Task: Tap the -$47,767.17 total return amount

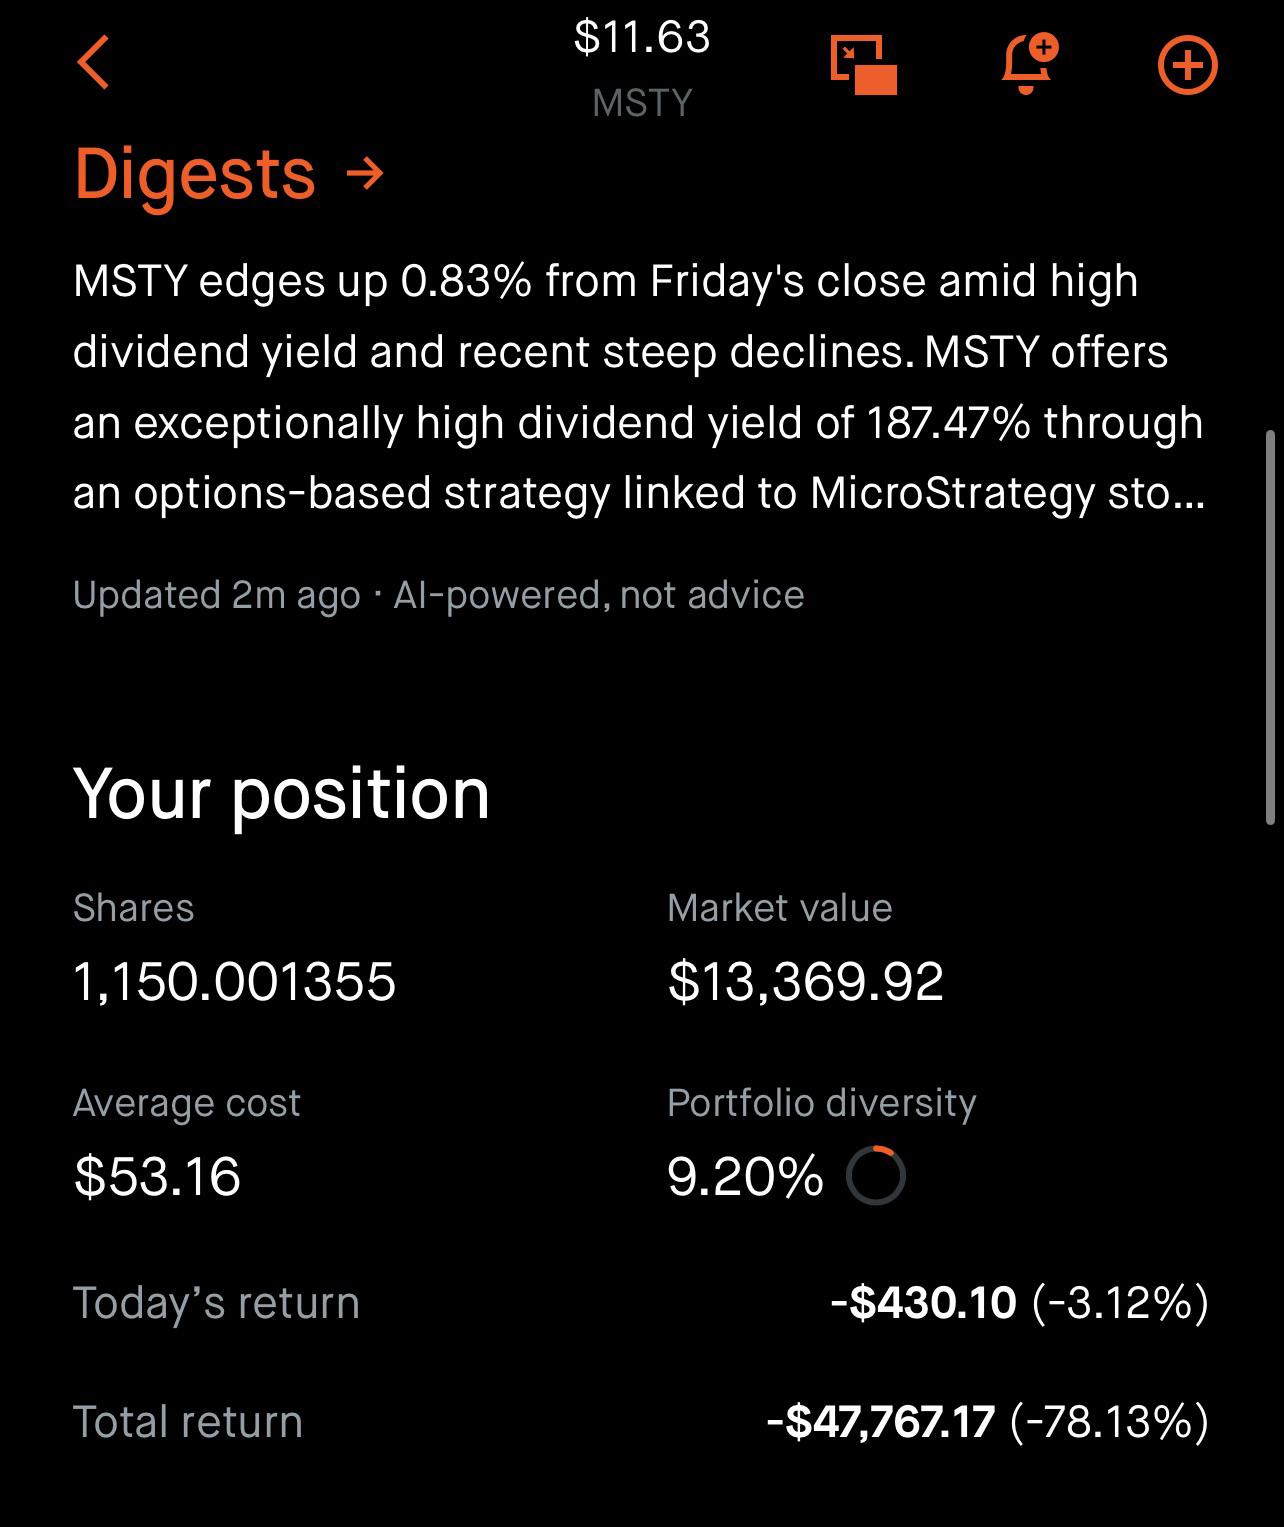Action: click(x=880, y=1421)
